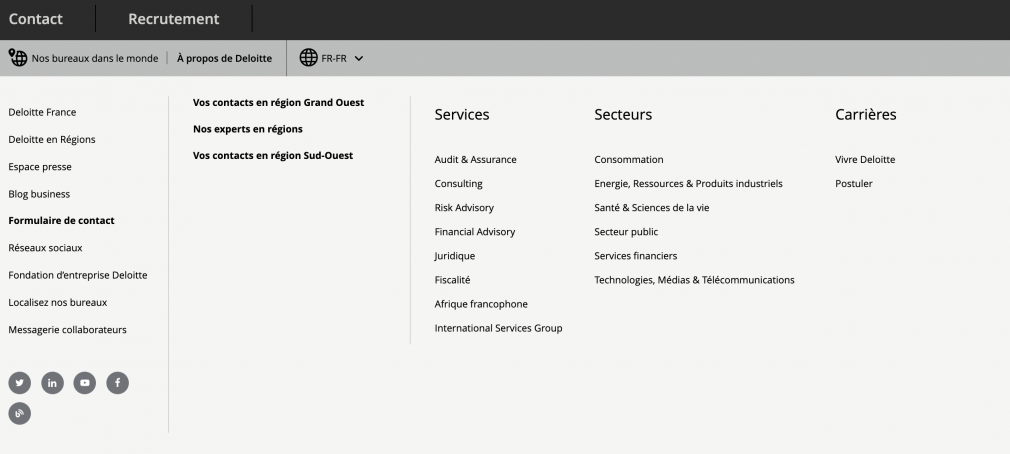Image resolution: width=1010 pixels, height=454 pixels.
Task: Open the Recrutement tab
Action: coord(173,19)
